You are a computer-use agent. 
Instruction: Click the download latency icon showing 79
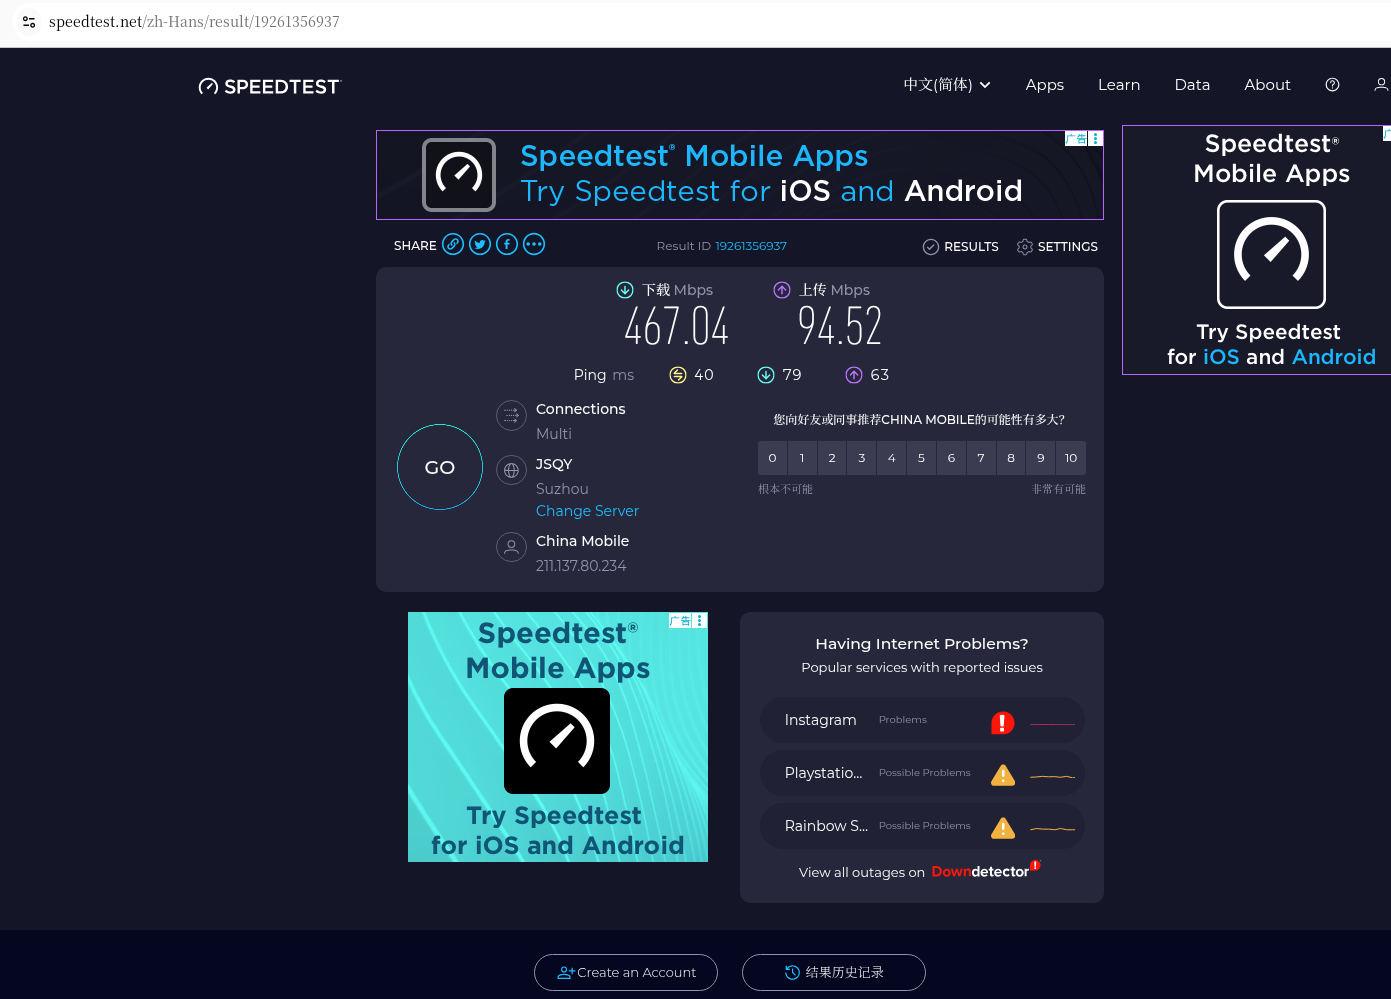[x=766, y=375]
